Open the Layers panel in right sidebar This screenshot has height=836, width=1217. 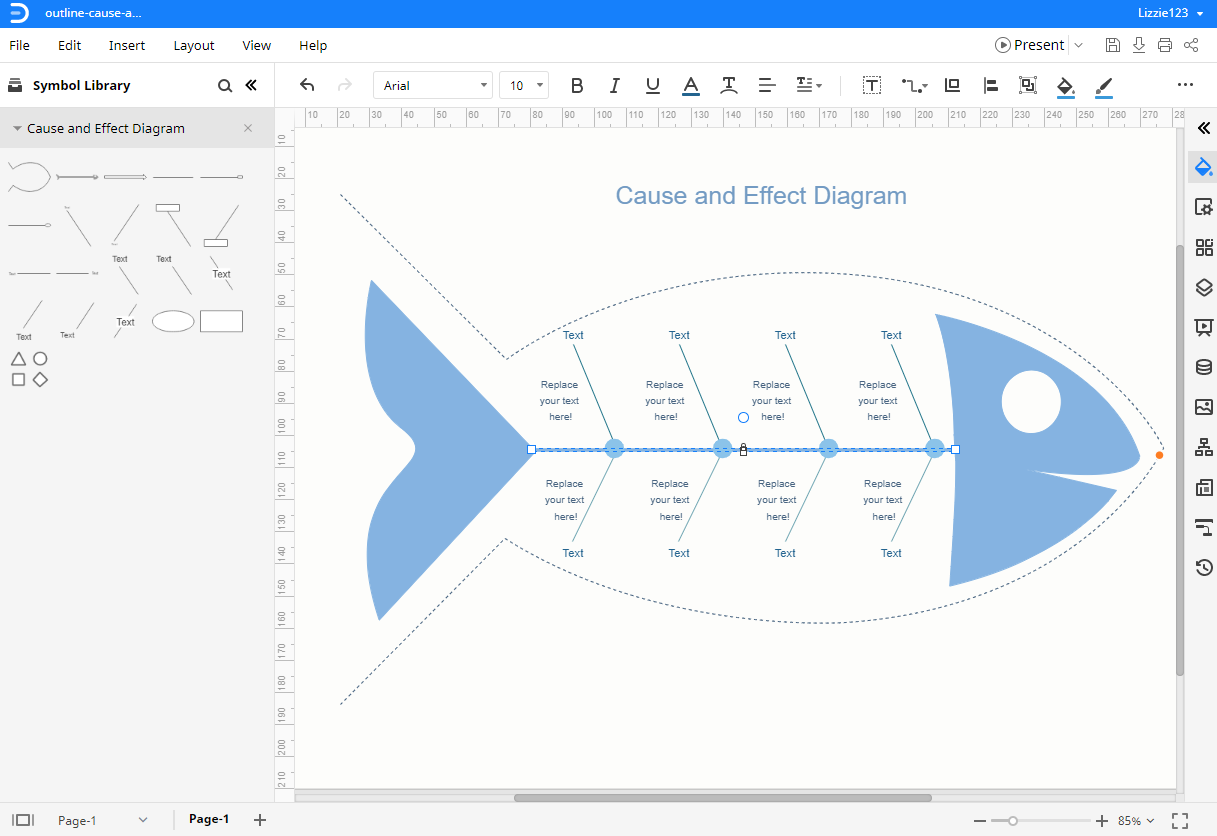point(1203,288)
